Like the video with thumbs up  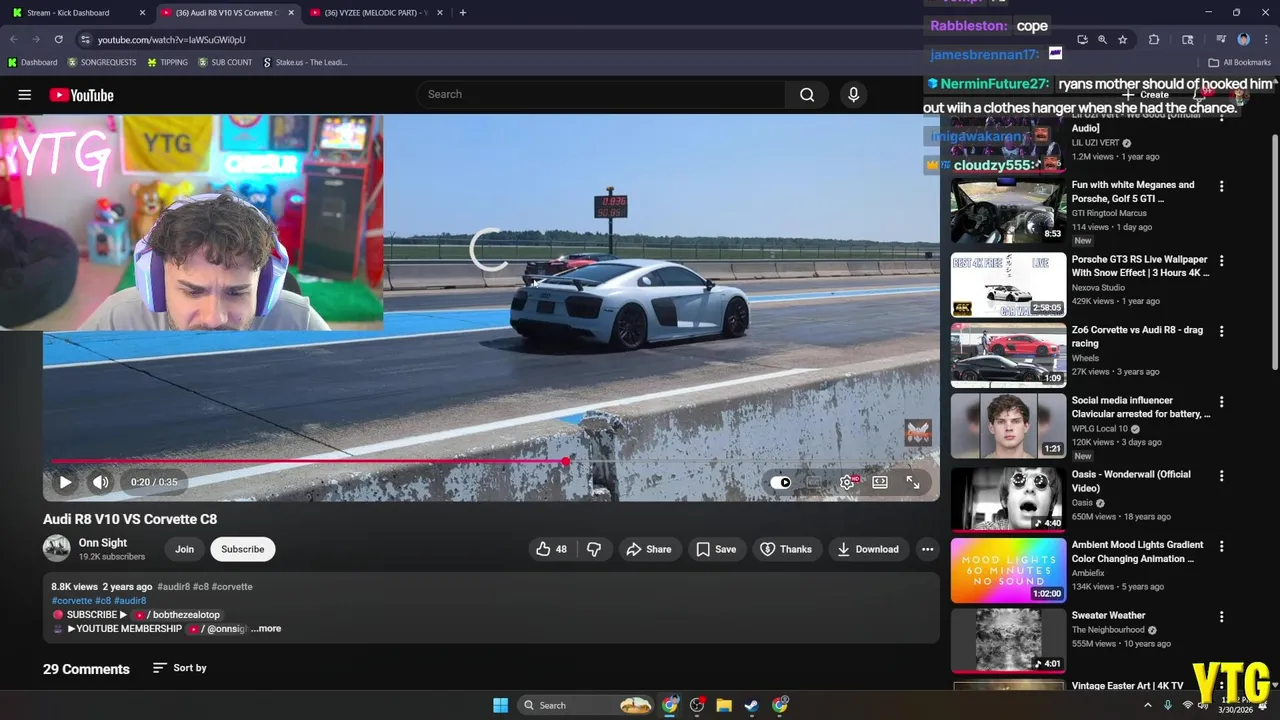pos(551,549)
